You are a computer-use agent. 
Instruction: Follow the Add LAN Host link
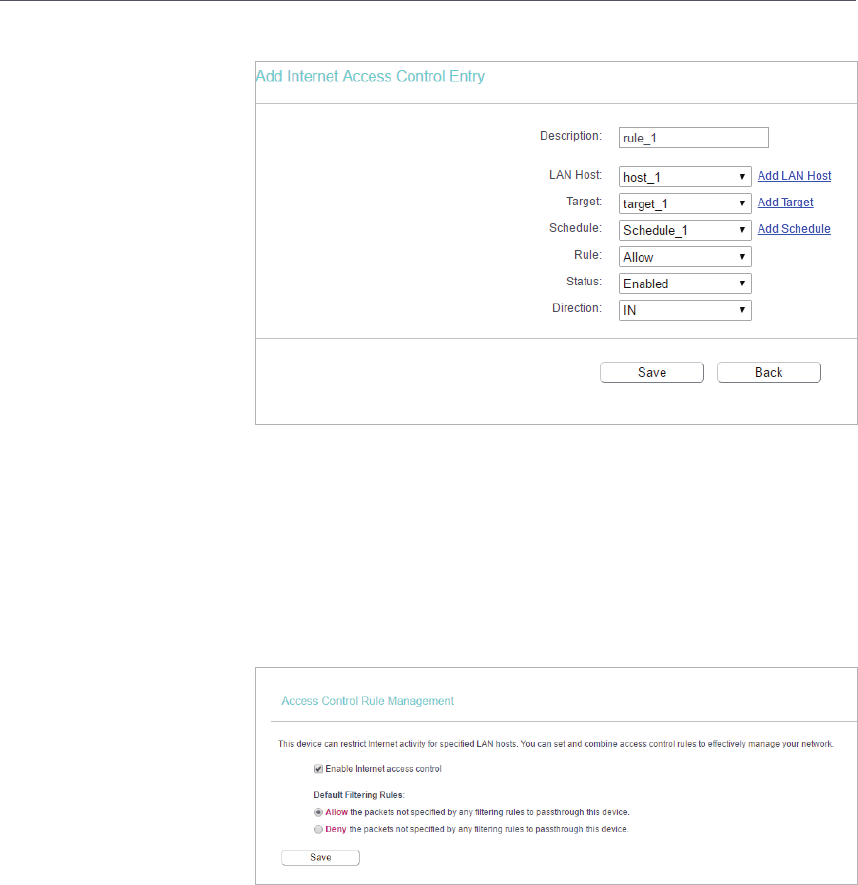pyautogui.click(x=794, y=176)
